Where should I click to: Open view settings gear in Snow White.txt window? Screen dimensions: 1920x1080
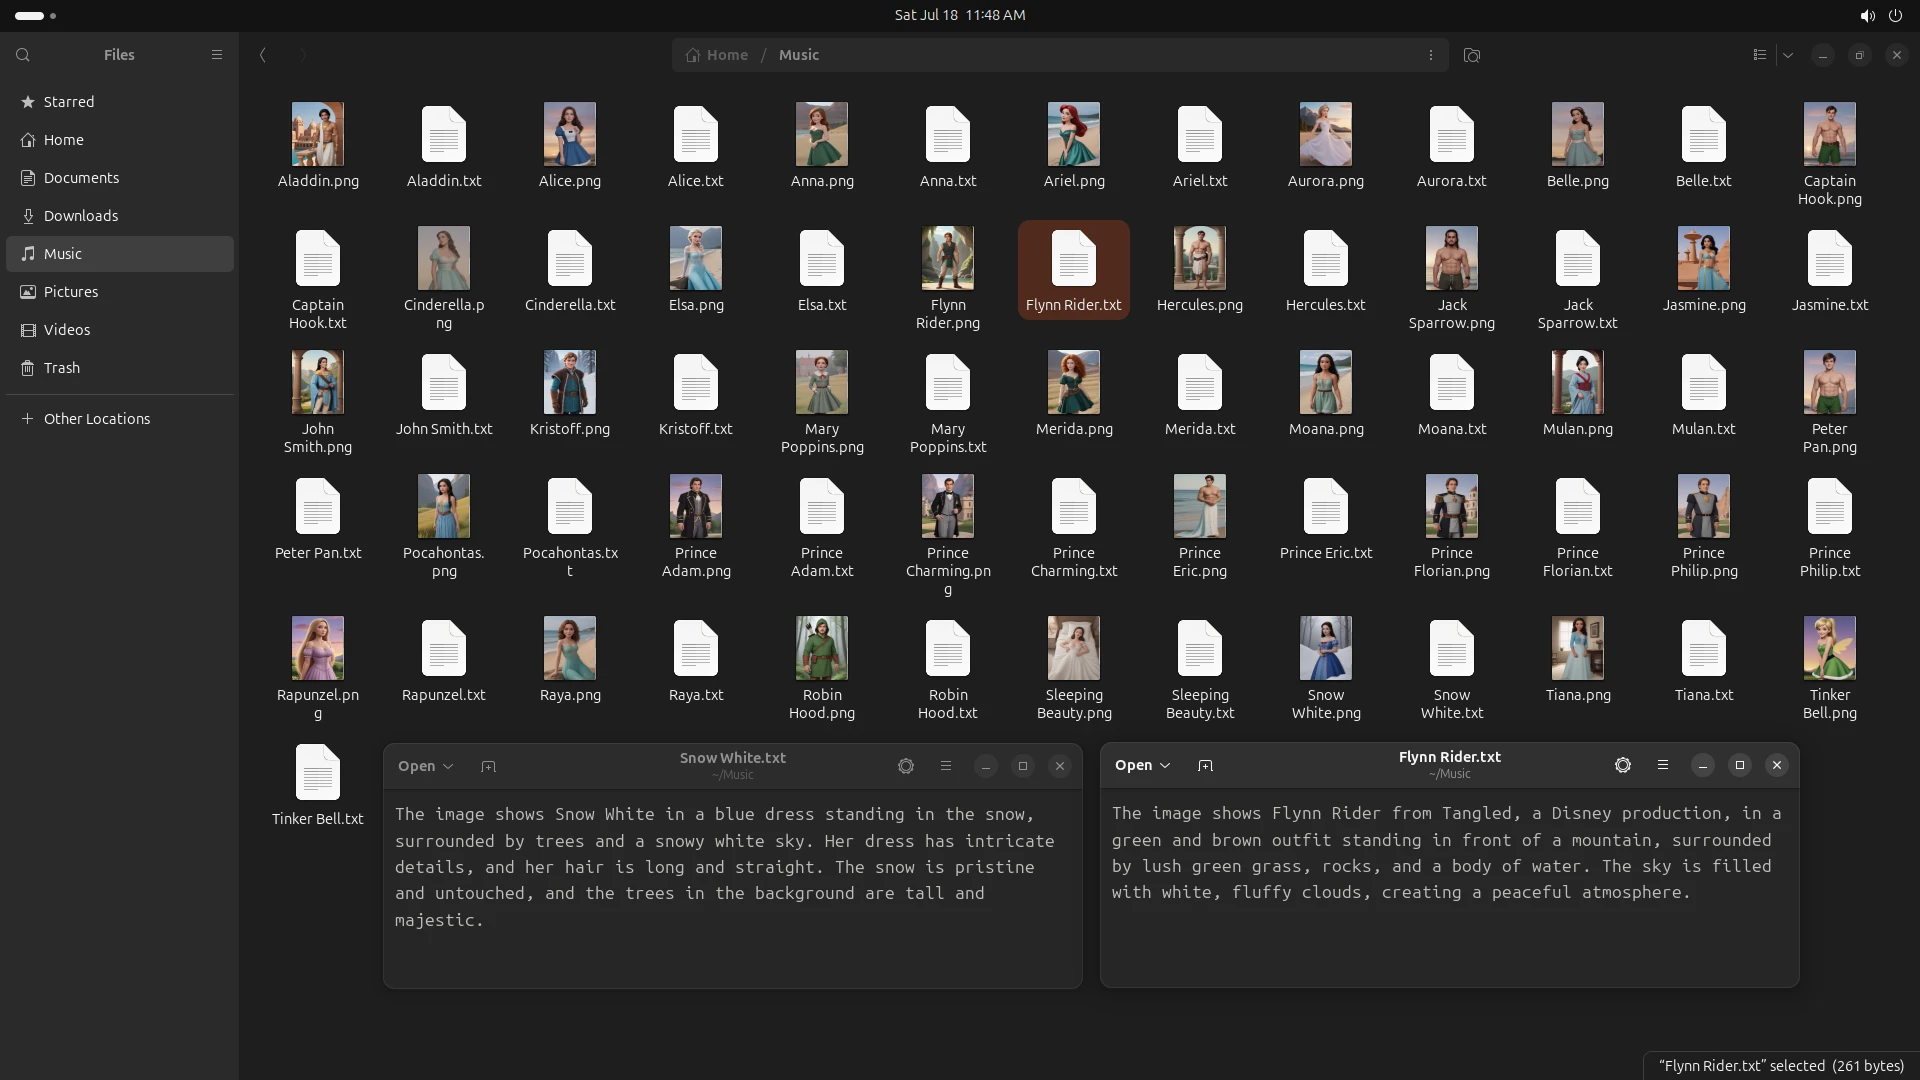tap(906, 766)
